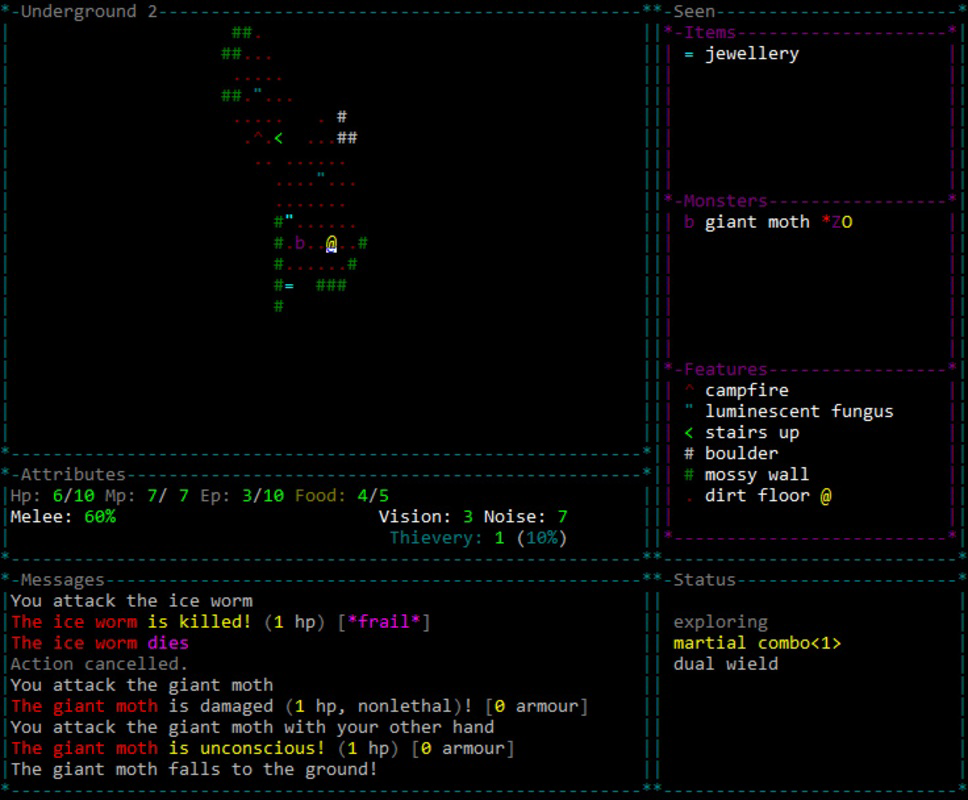
Task: Select the luminescent fungus entry in Features
Action: point(789,412)
